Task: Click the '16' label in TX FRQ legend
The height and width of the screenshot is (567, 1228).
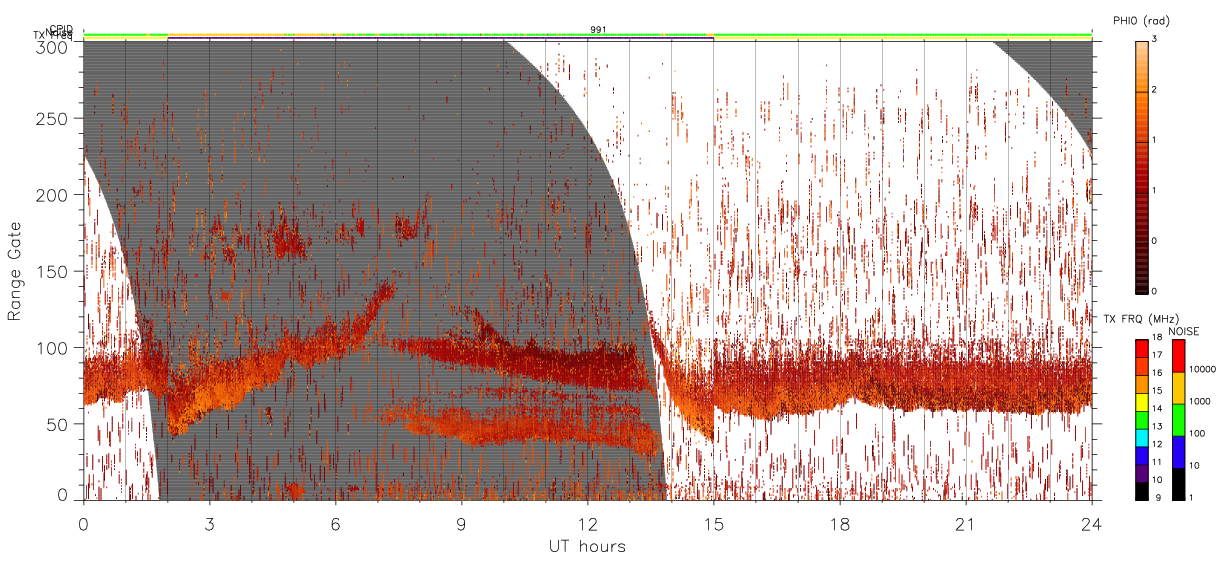Action: [1157, 374]
